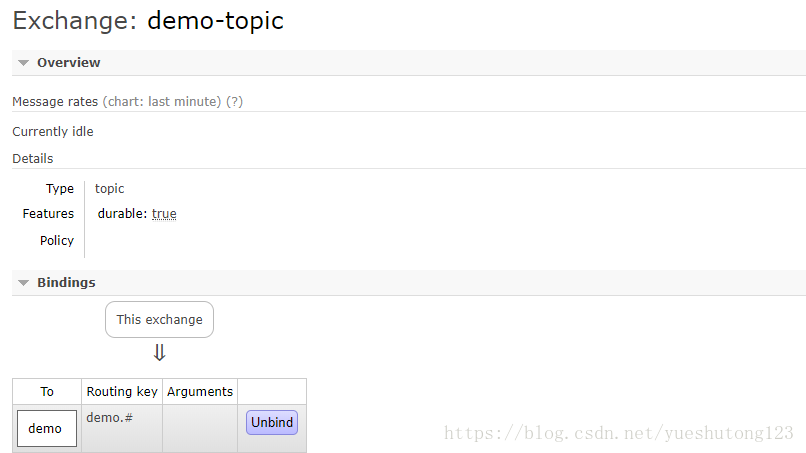Click the Arguments column header

(x=200, y=392)
